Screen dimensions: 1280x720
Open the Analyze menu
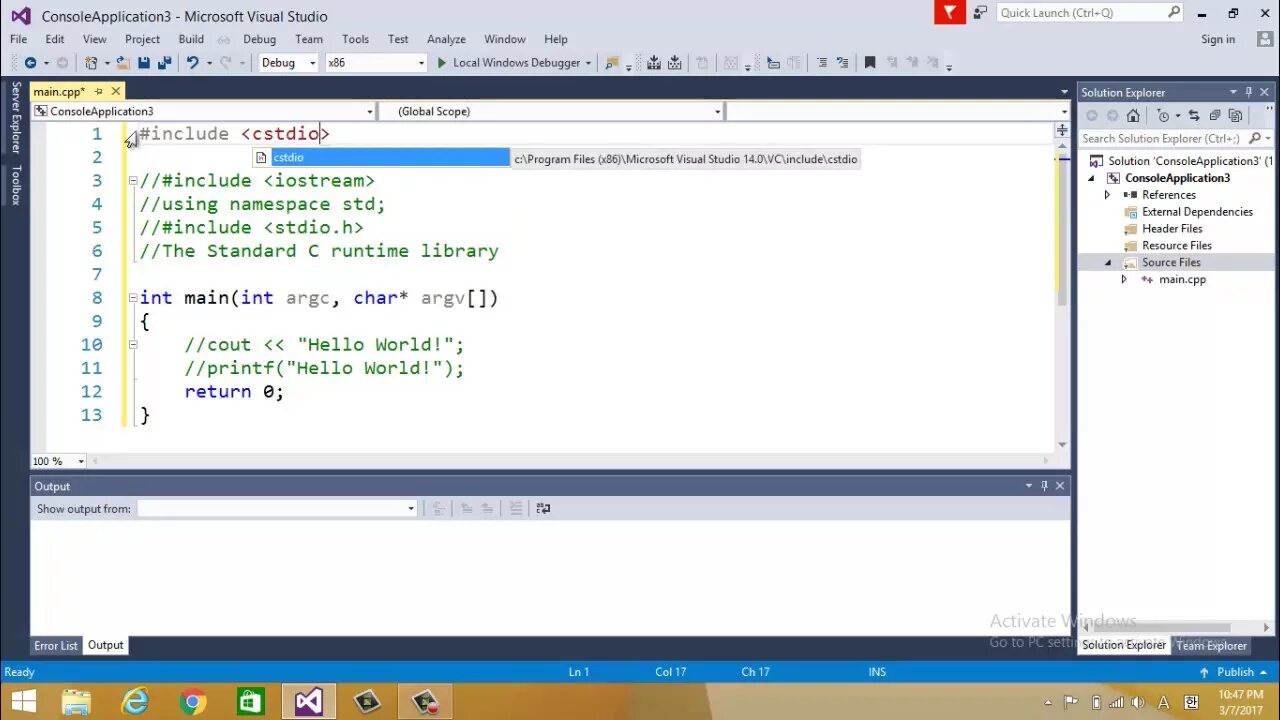point(446,39)
